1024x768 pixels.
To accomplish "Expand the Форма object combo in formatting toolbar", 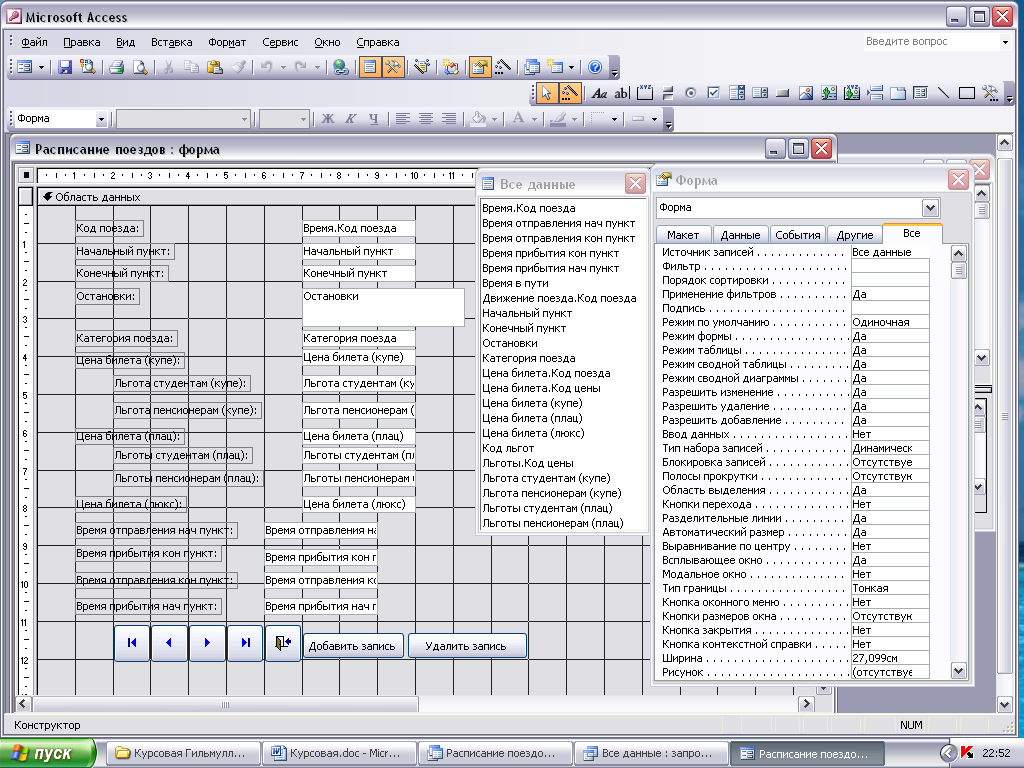I will (101, 119).
